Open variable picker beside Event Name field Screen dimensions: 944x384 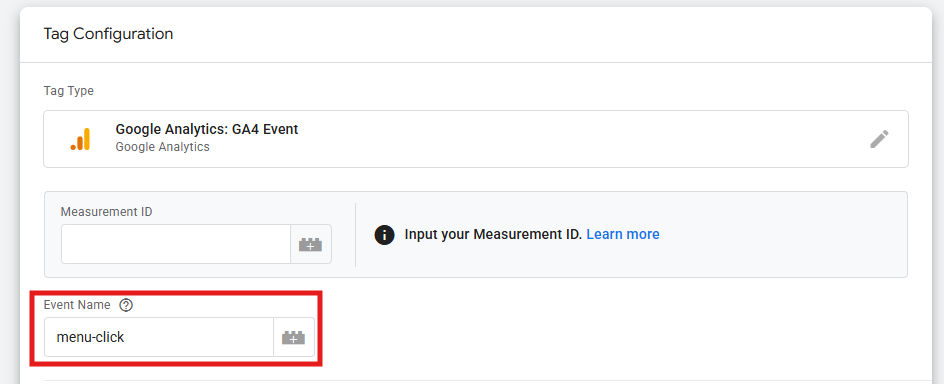click(294, 337)
